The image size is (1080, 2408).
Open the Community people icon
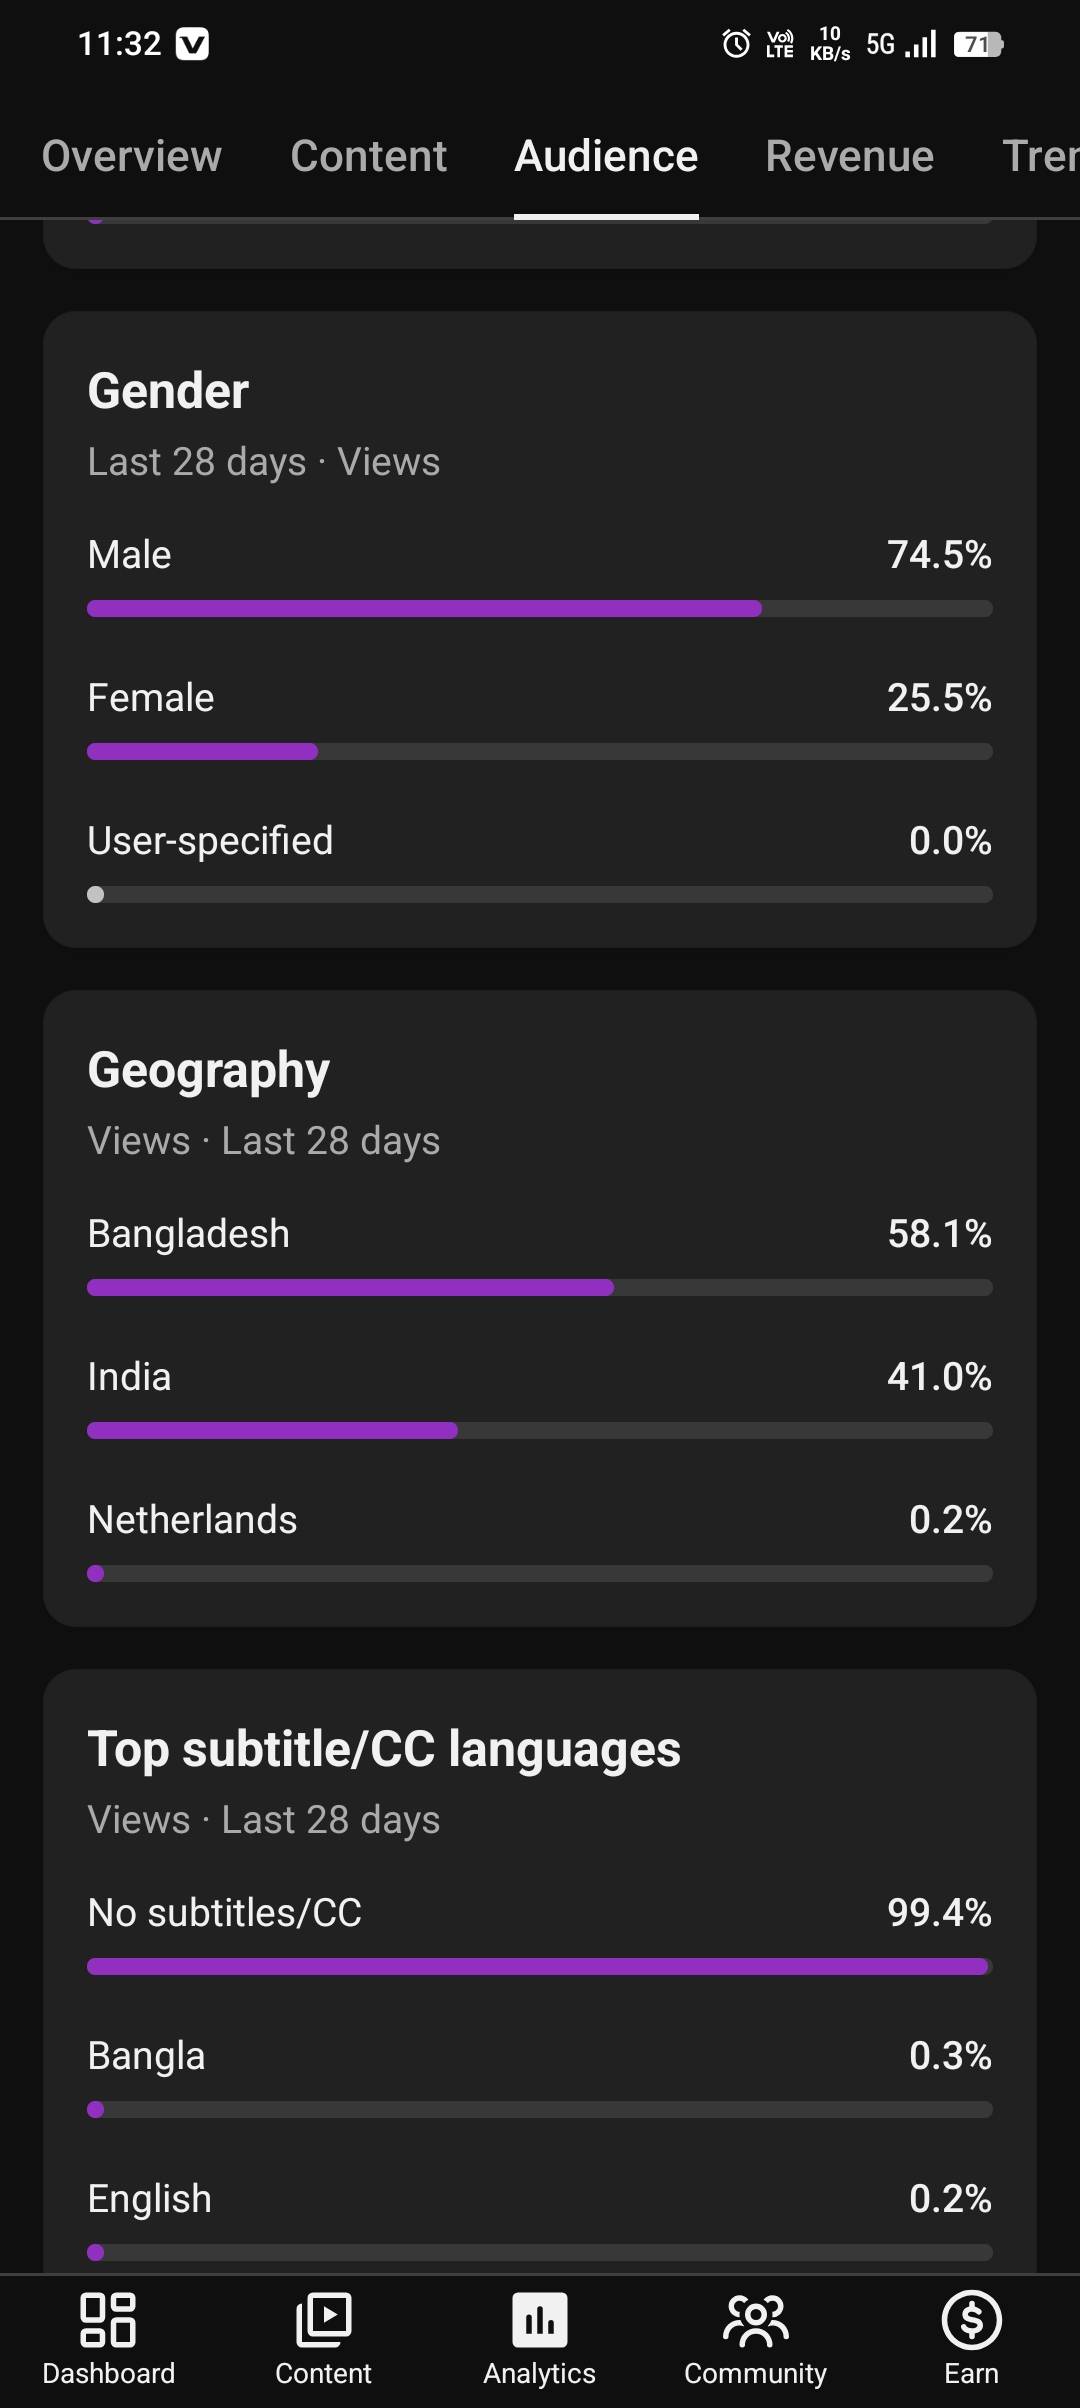tap(755, 2320)
